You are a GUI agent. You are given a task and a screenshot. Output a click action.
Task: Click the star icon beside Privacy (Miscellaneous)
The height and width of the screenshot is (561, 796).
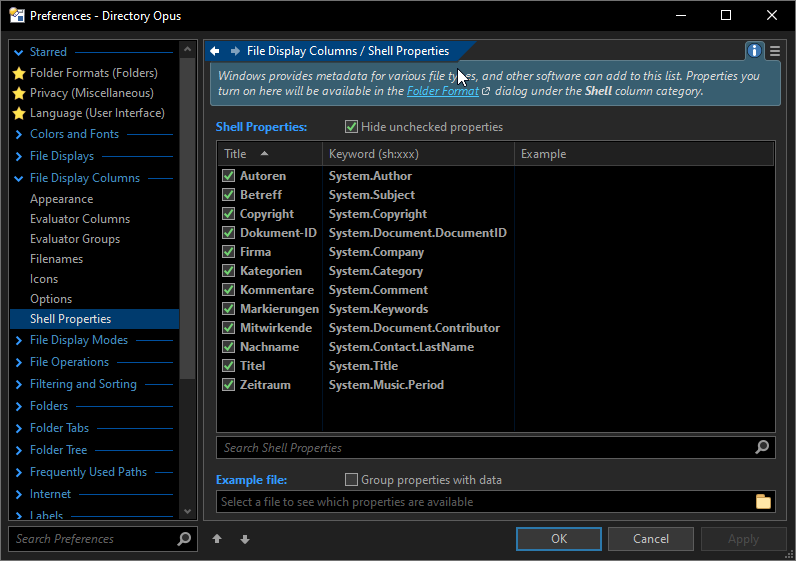[19, 93]
